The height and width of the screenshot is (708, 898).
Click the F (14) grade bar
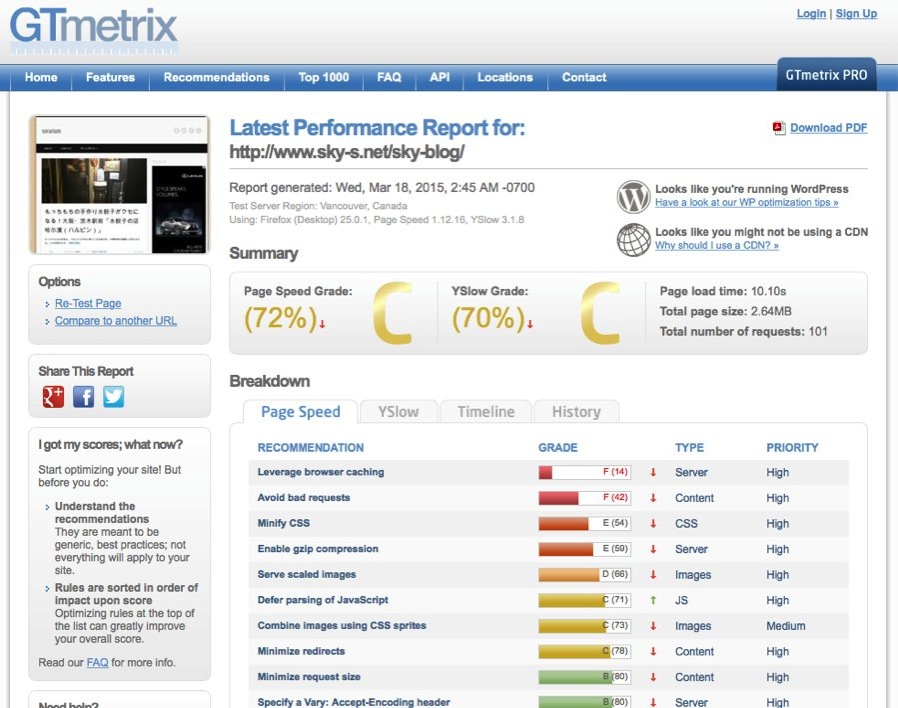click(x=585, y=472)
